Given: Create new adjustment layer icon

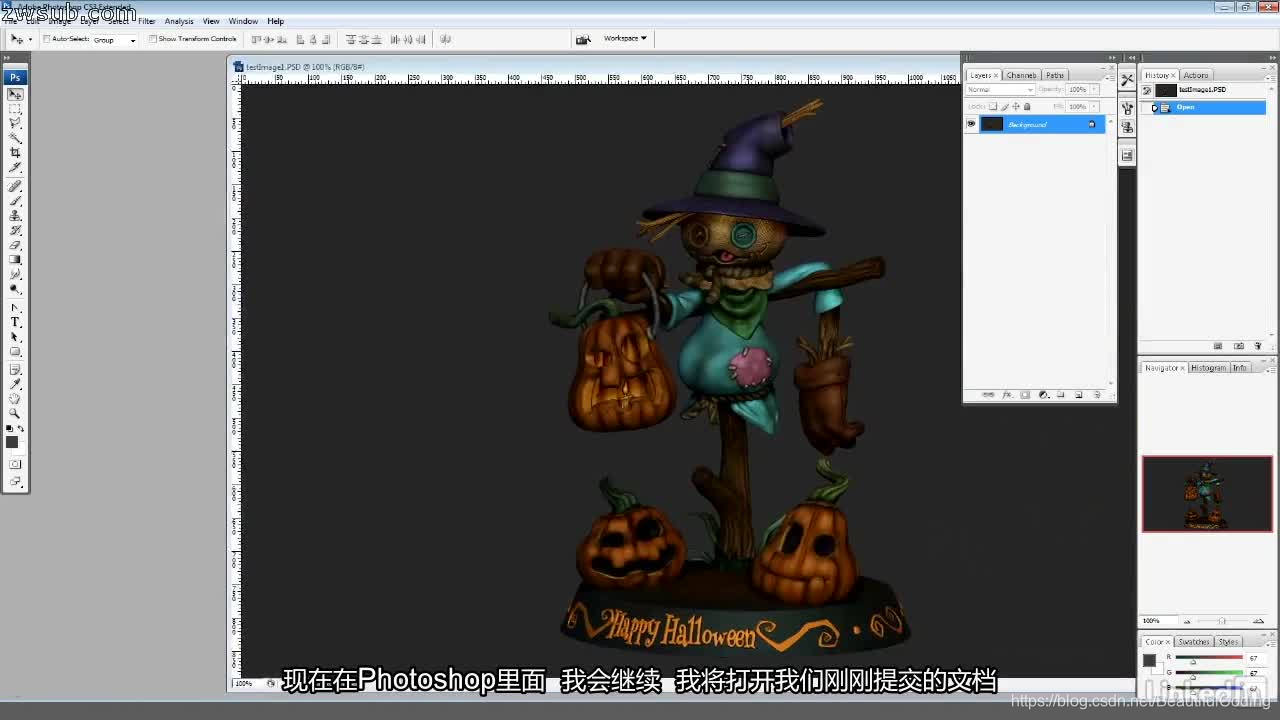Looking at the screenshot, I should click(1043, 395).
